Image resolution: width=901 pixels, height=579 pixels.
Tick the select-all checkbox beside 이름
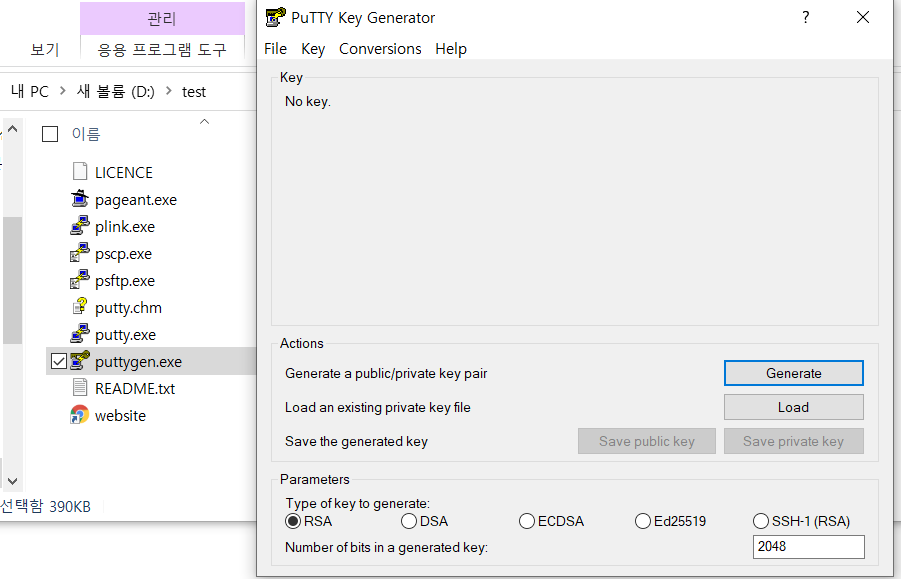pos(50,134)
